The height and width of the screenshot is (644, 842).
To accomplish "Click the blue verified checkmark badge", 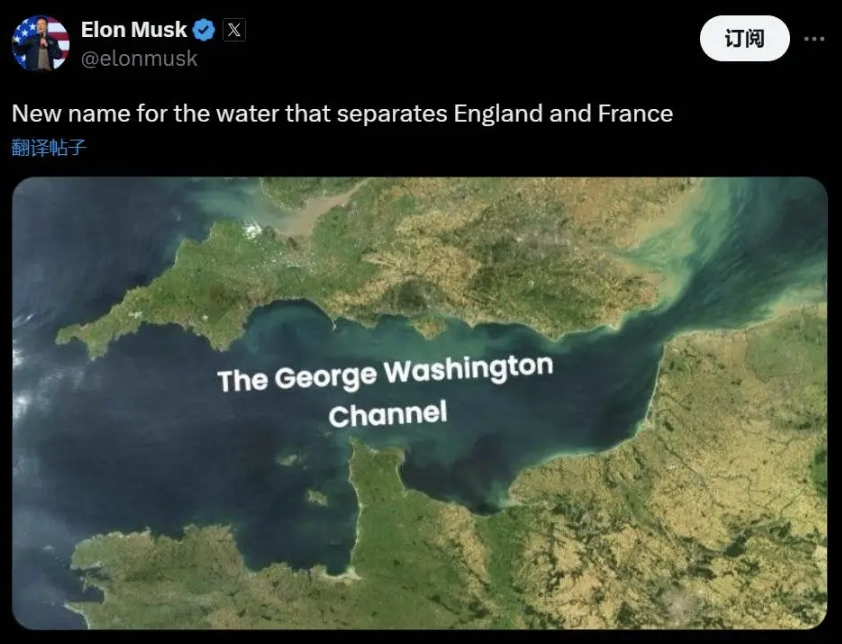I will [205, 30].
